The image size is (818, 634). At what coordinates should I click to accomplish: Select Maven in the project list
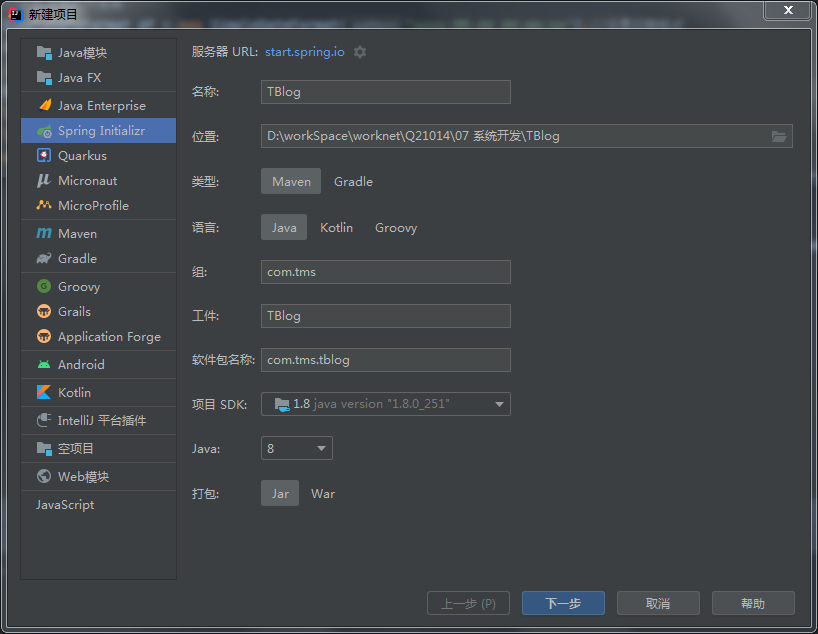pyautogui.click(x=77, y=234)
